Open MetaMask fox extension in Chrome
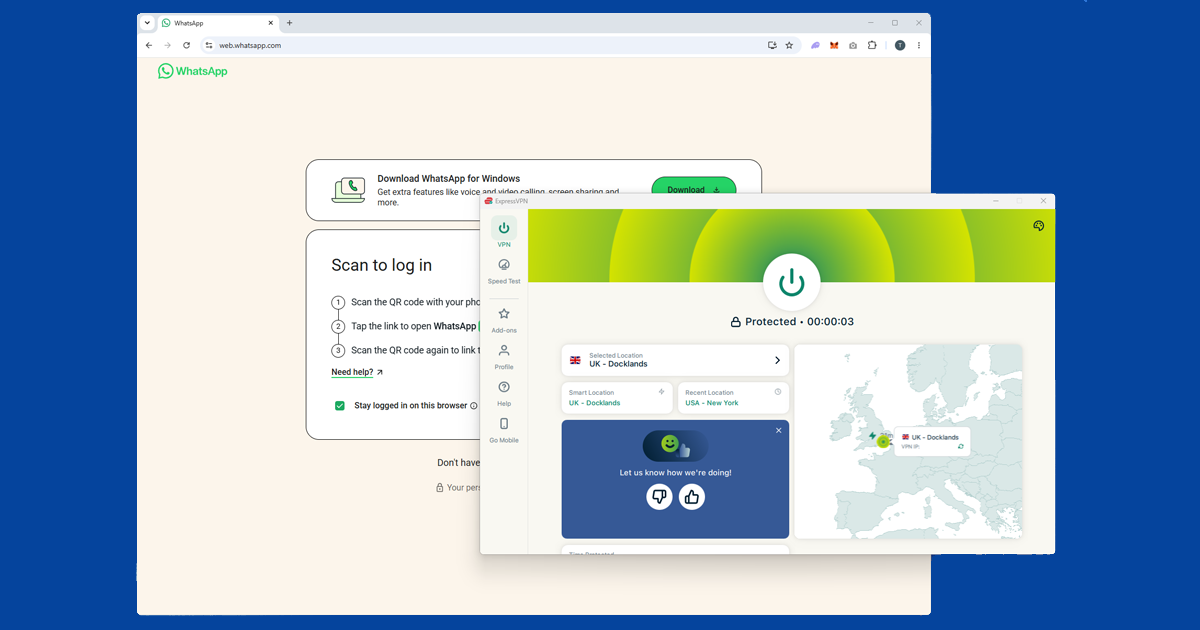The width and height of the screenshot is (1200, 630). point(834,45)
